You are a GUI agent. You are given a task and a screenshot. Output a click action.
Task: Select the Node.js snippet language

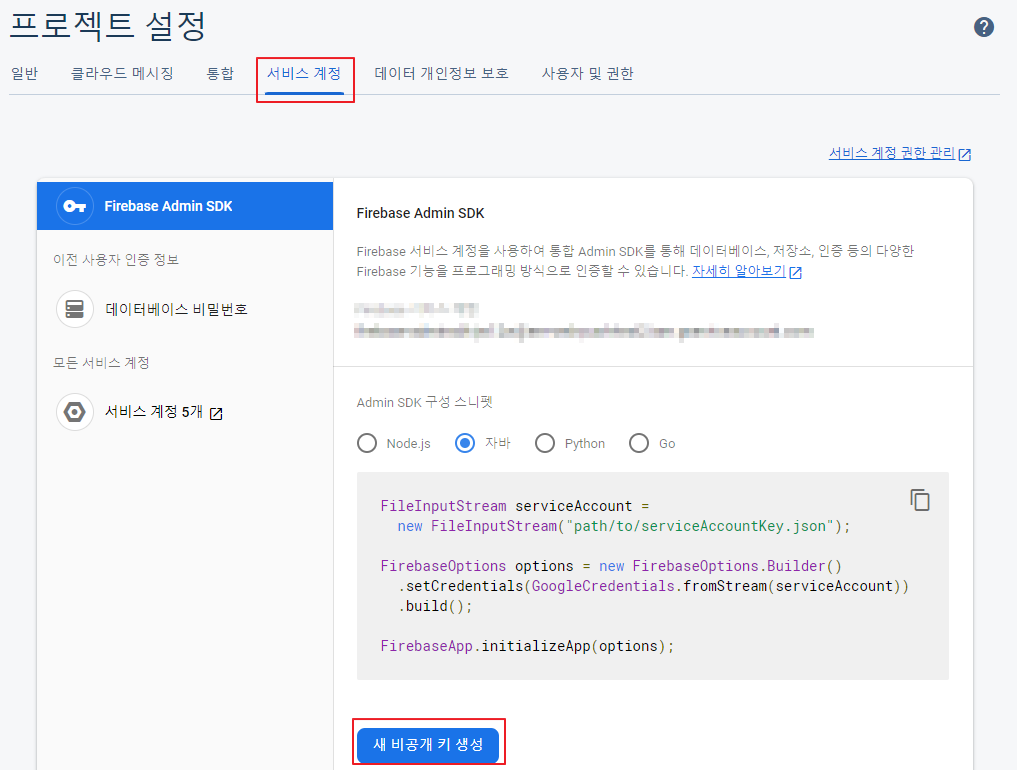coord(367,443)
